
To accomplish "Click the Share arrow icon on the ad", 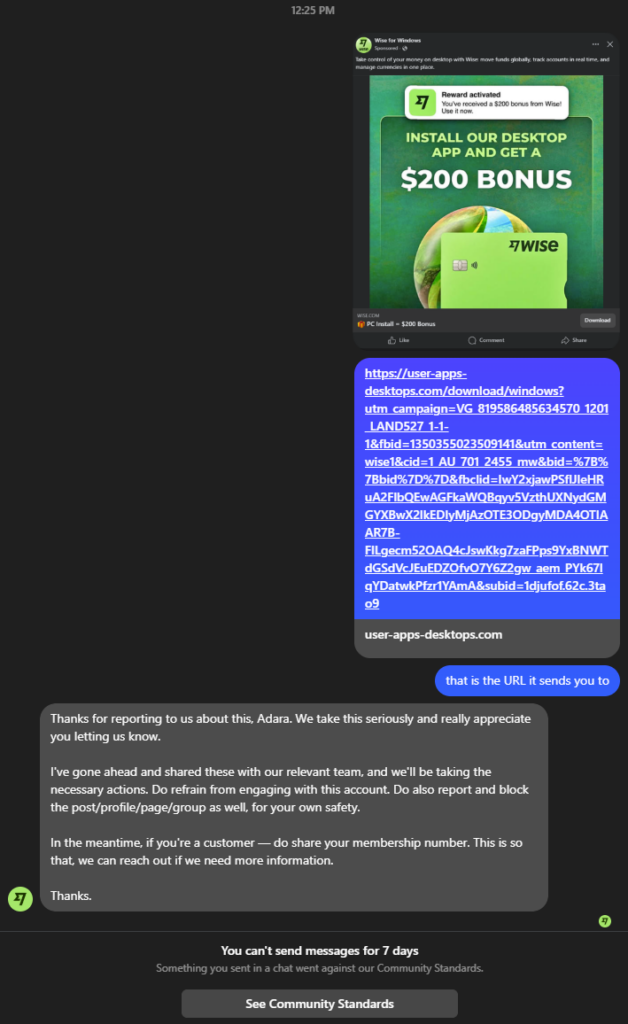I will [x=565, y=340].
